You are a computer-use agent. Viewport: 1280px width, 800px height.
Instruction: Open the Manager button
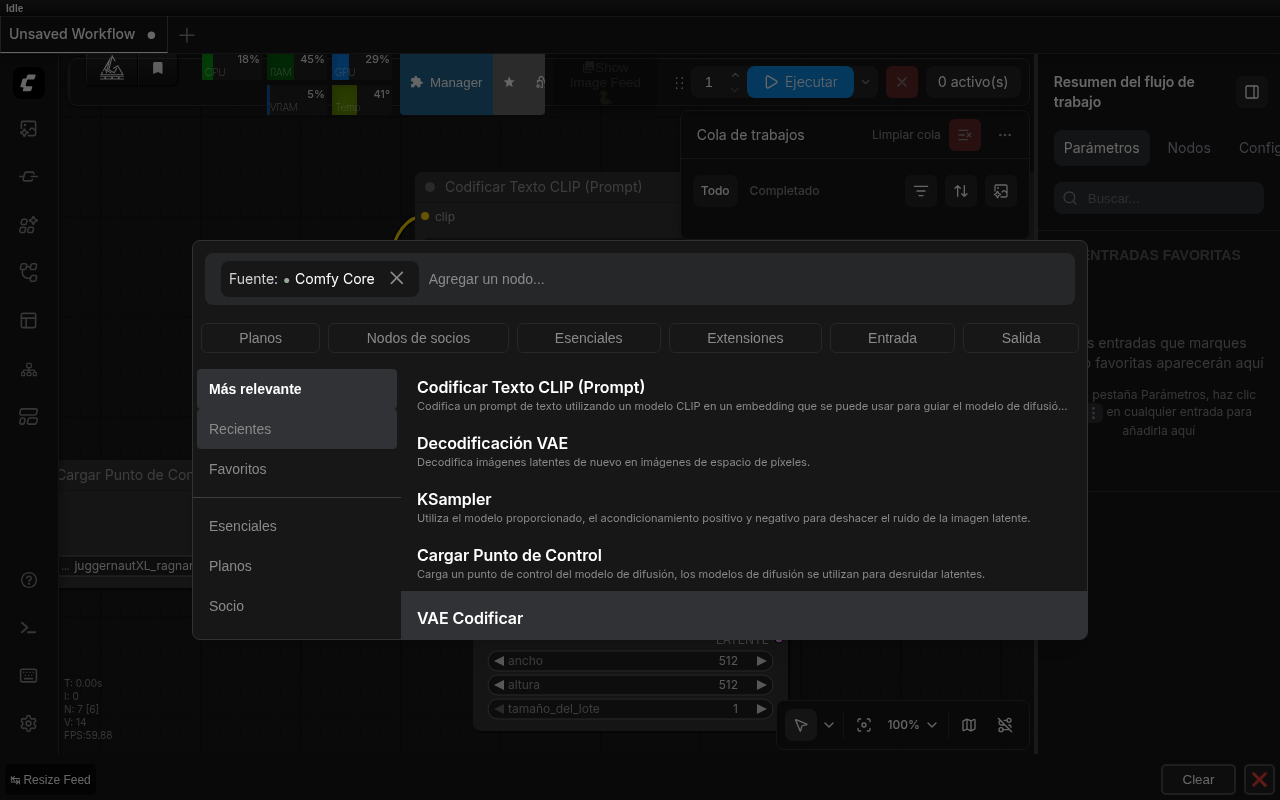(x=447, y=82)
